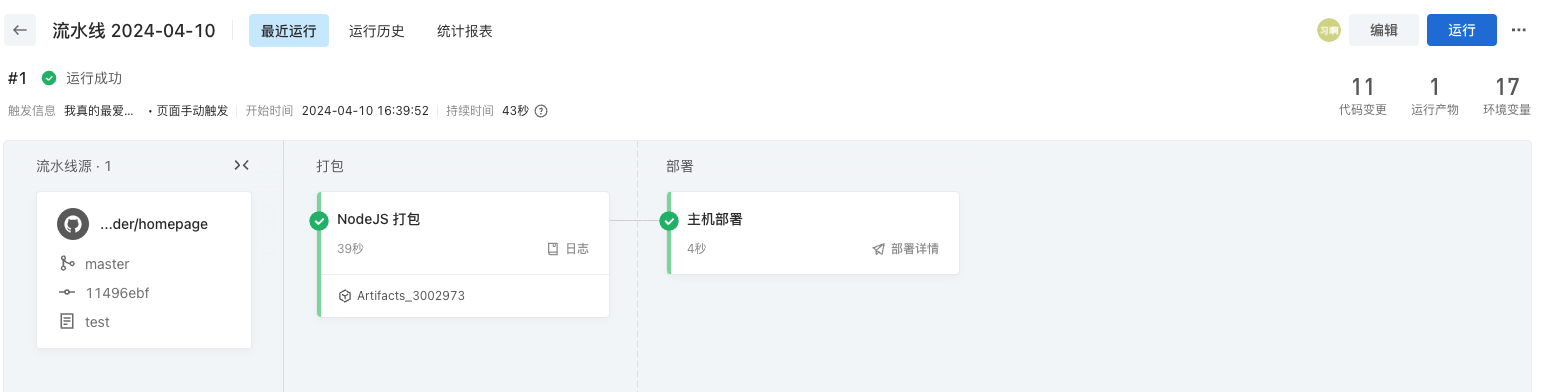Click the green success checkmark on NodeJS 打包
Screen dimensions: 1543x392
click(x=319, y=221)
